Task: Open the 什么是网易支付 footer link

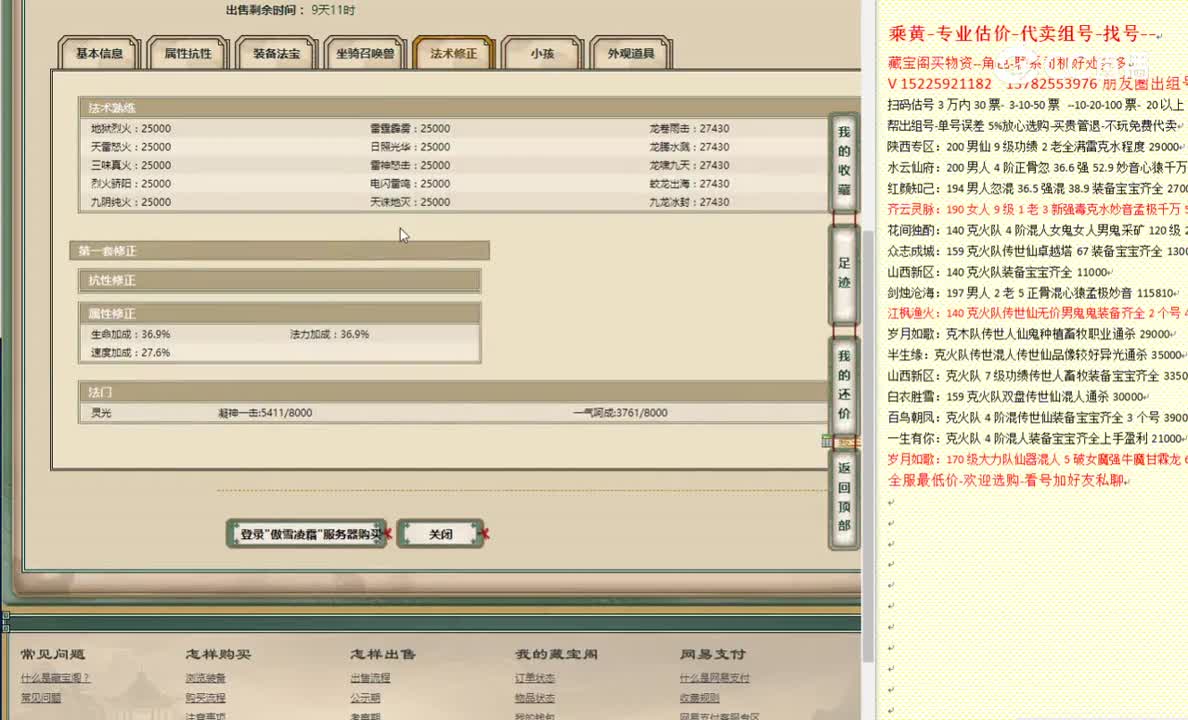Action: coord(714,678)
